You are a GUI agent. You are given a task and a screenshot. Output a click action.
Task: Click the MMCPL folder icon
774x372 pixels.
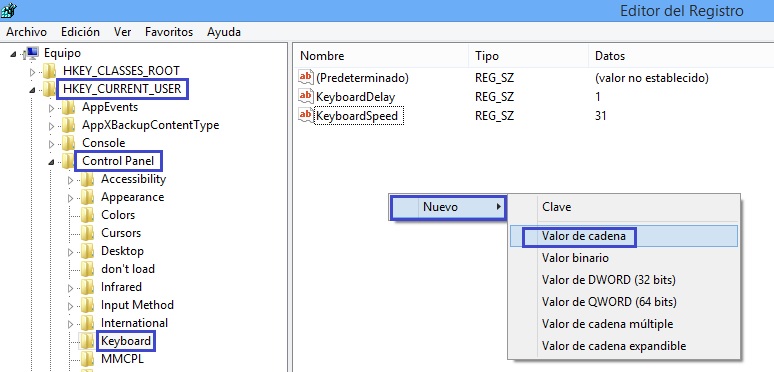(x=88, y=359)
